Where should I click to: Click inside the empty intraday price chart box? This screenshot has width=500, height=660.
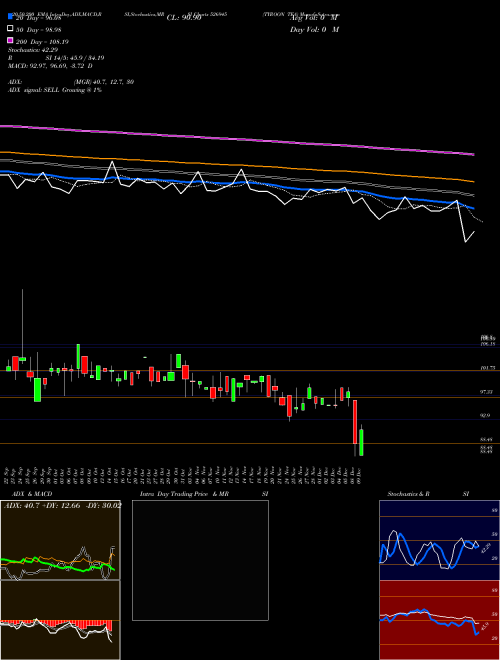click(200, 560)
